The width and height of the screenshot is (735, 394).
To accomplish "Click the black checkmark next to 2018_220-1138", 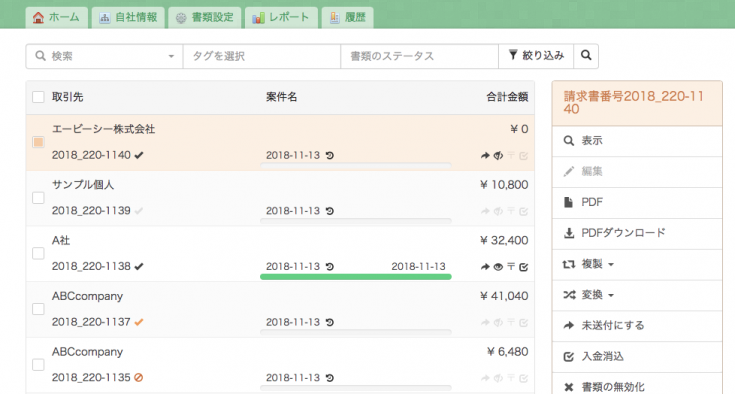I will (x=139, y=267).
